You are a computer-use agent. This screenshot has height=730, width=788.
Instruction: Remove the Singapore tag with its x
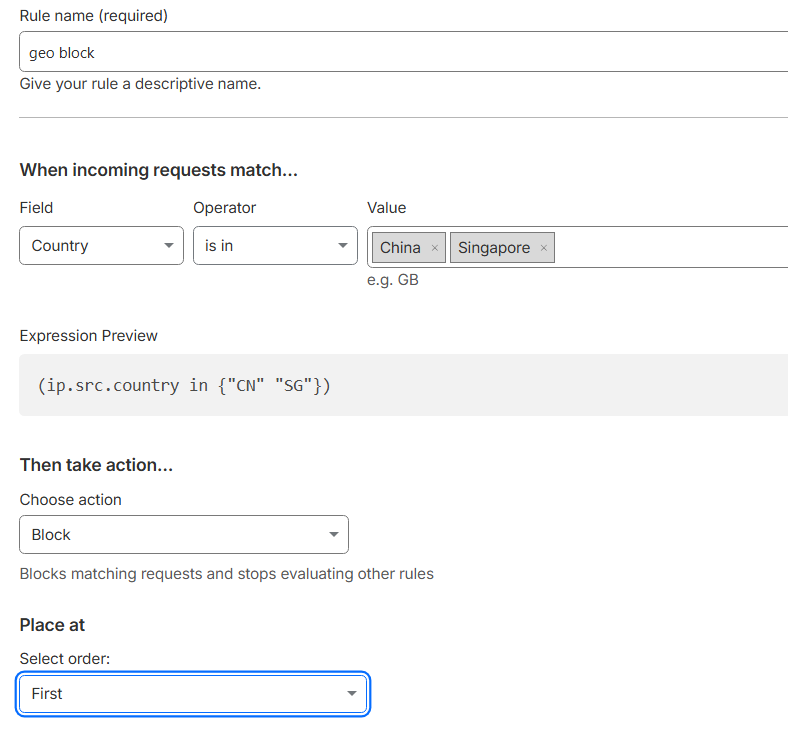pos(544,248)
